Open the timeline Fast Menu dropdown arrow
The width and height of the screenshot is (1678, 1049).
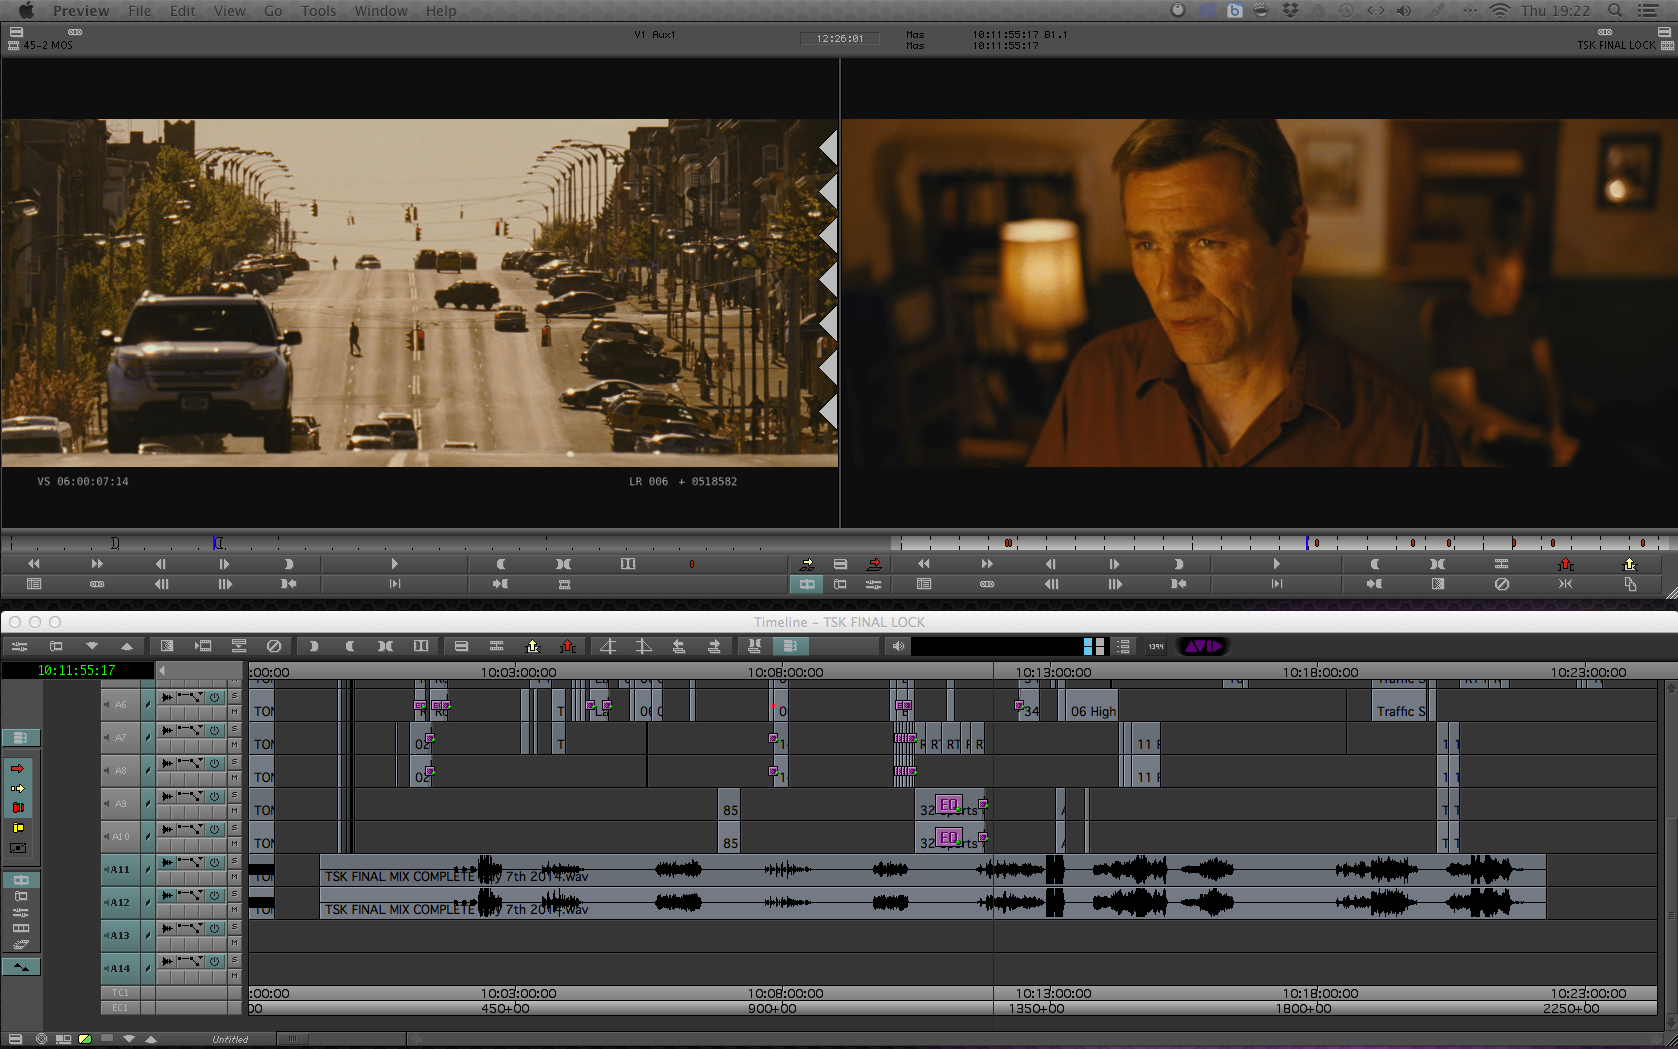pos(92,646)
